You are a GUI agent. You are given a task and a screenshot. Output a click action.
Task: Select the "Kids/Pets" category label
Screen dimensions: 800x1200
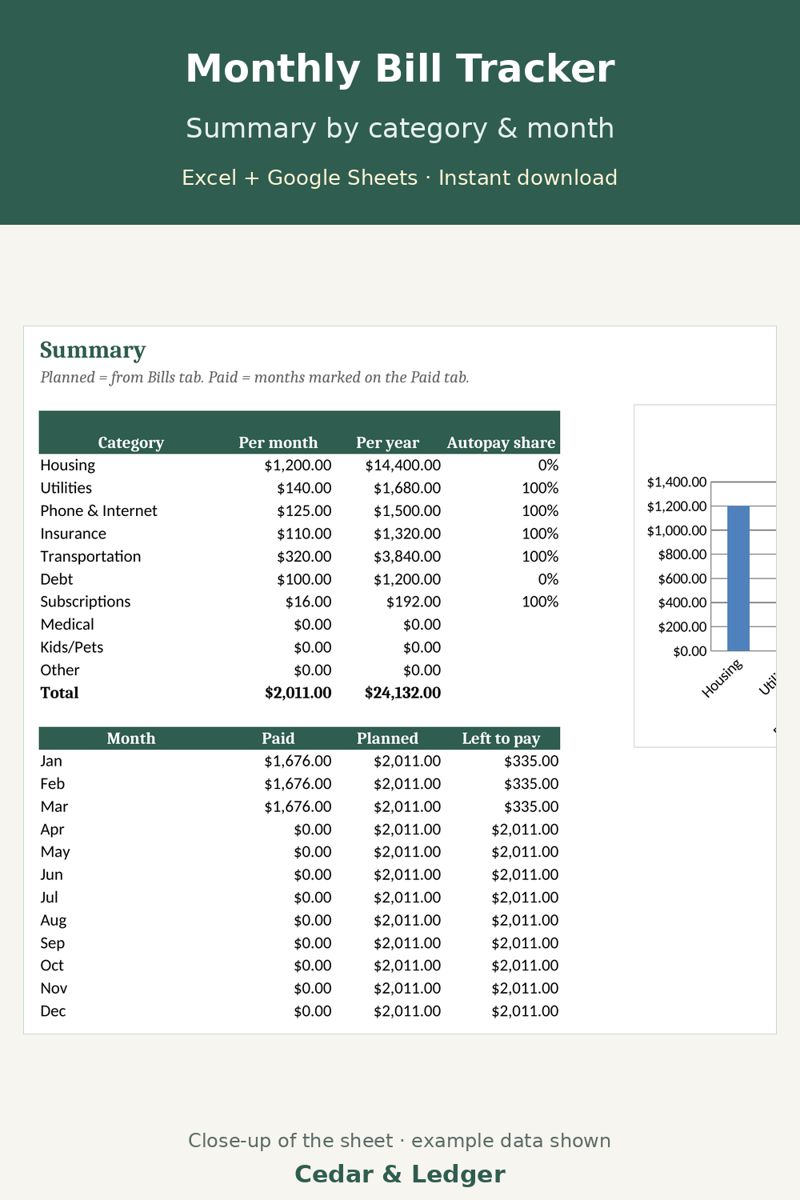[72, 648]
